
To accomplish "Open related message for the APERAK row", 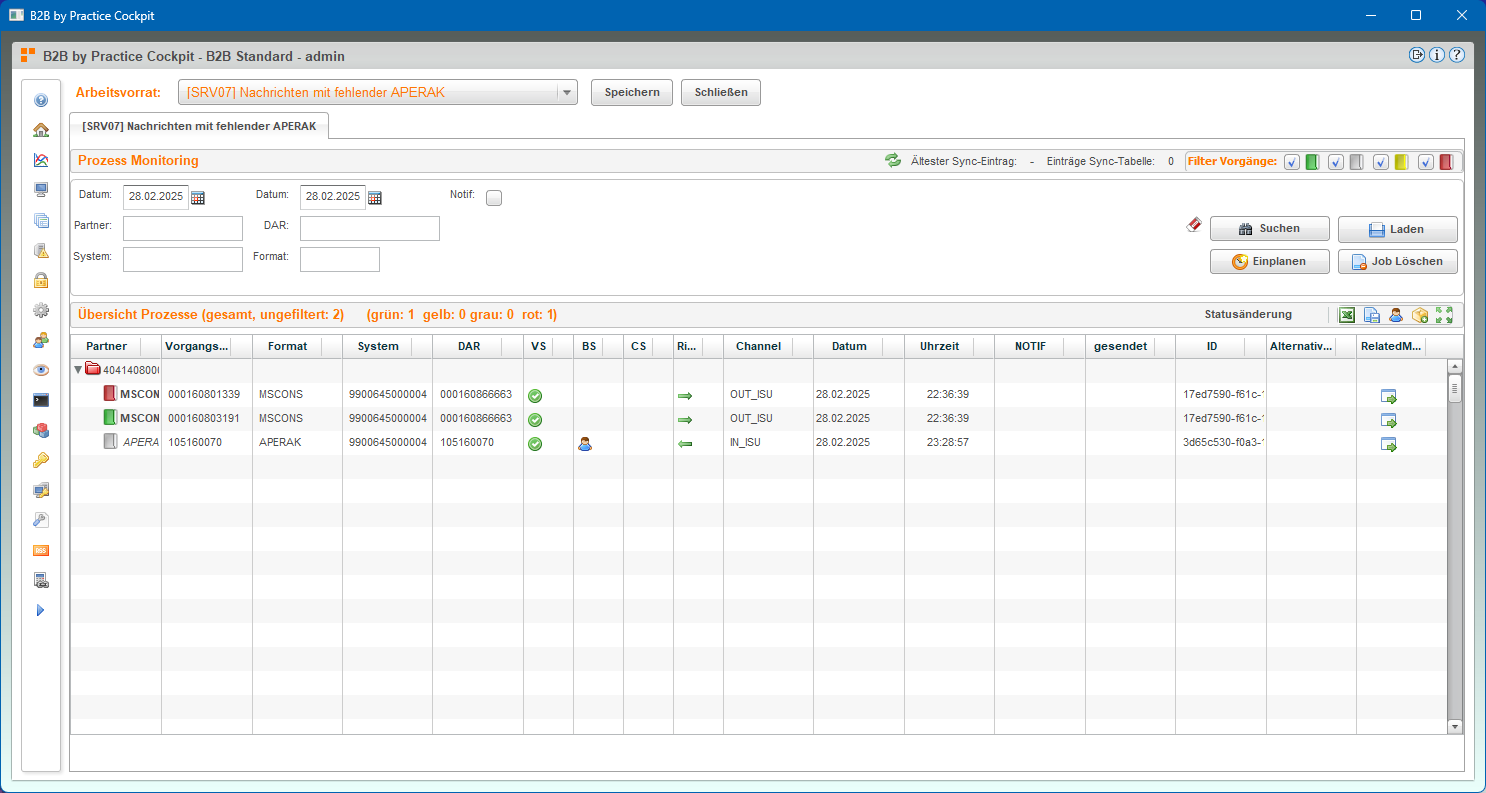I will point(1389,445).
